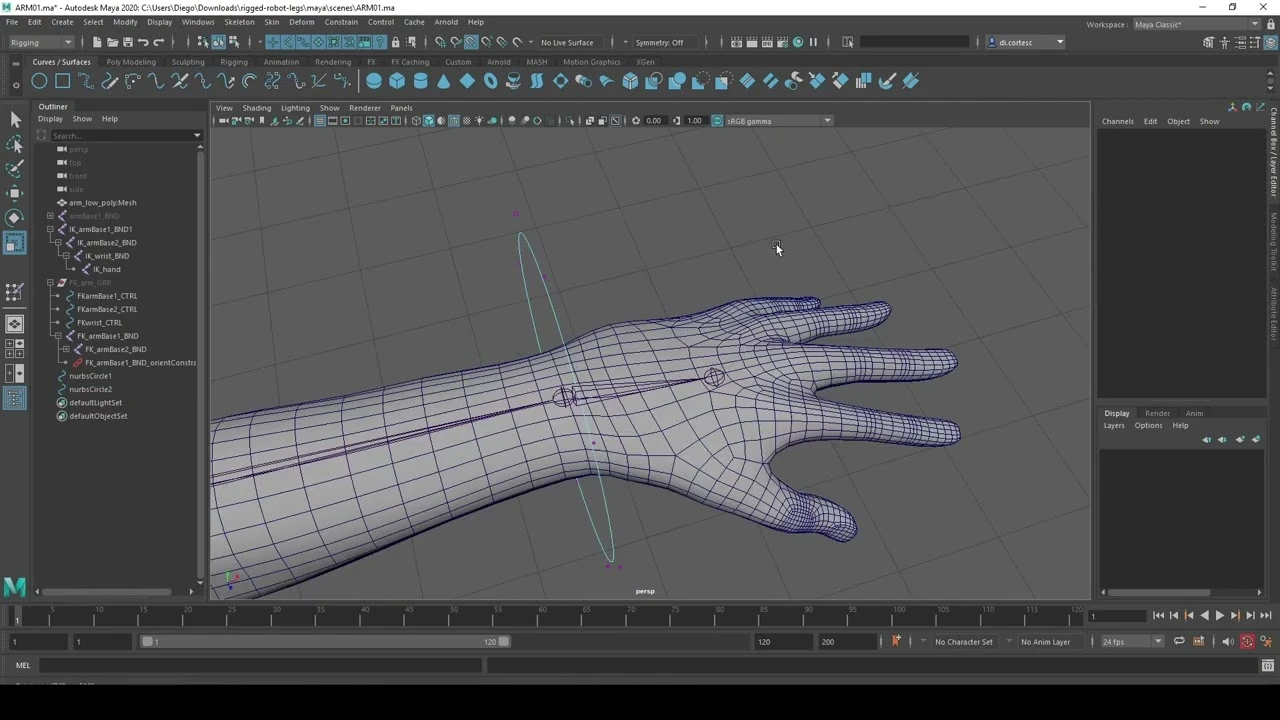Pick the pencil curve tool on shelf
This screenshot has height=720, width=1280.
[109, 81]
